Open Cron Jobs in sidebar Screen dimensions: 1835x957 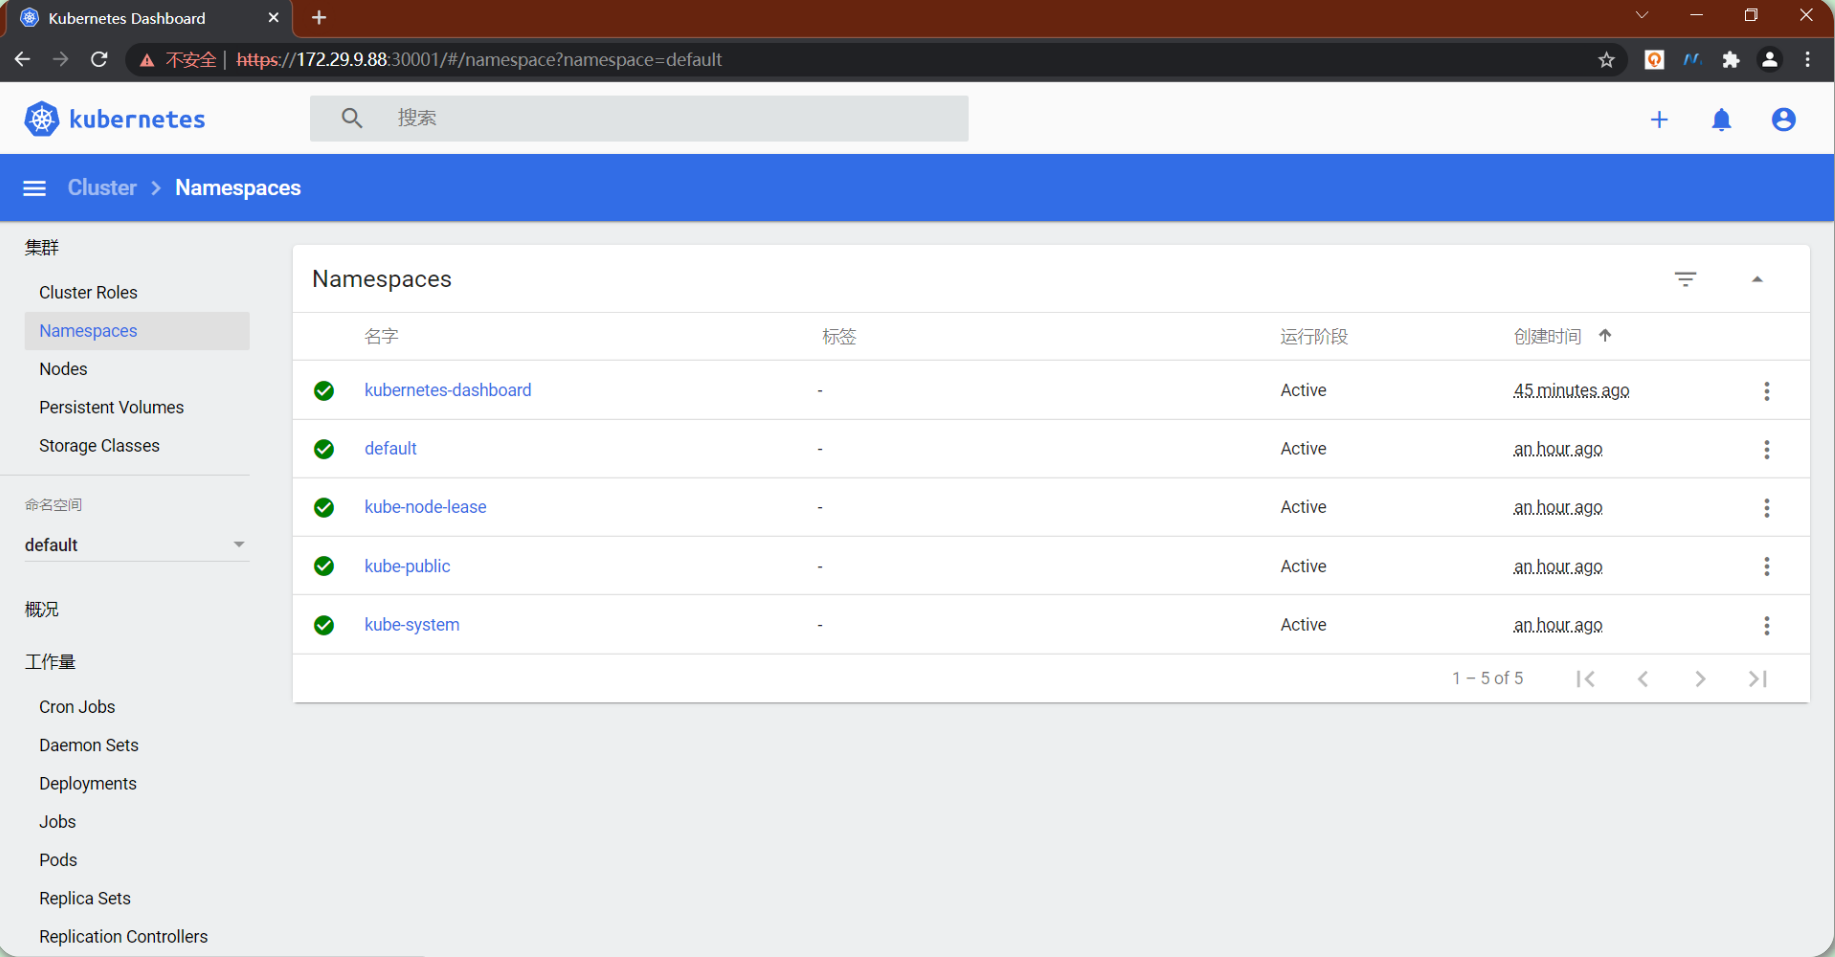click(77, 707)
